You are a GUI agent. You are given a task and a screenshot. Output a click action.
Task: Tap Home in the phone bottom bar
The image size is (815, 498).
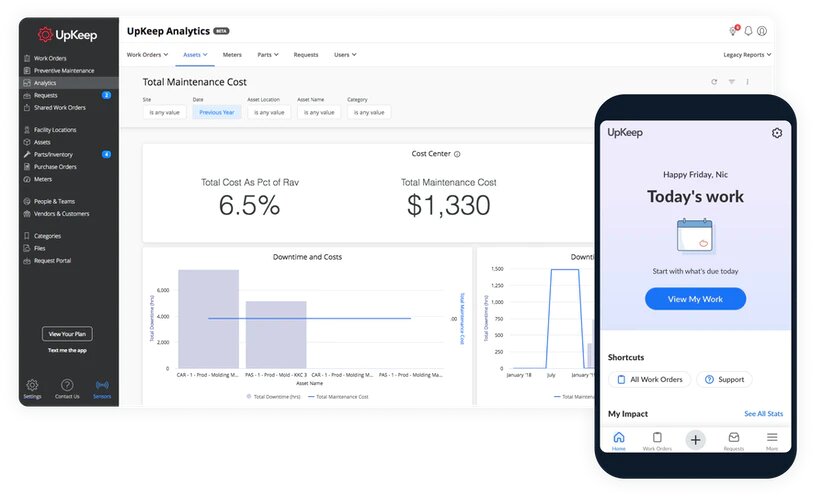[619, 441]
